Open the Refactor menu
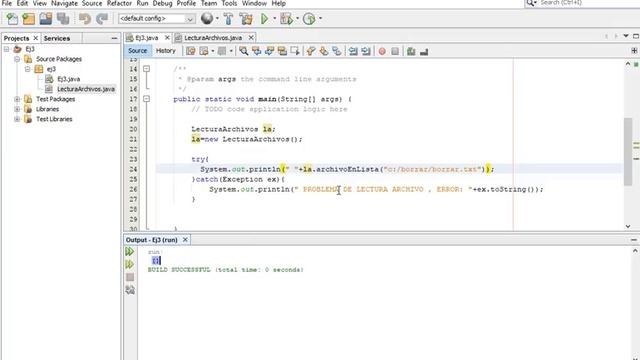This screenshot has height=360, width=640. [x=119, y=3]
